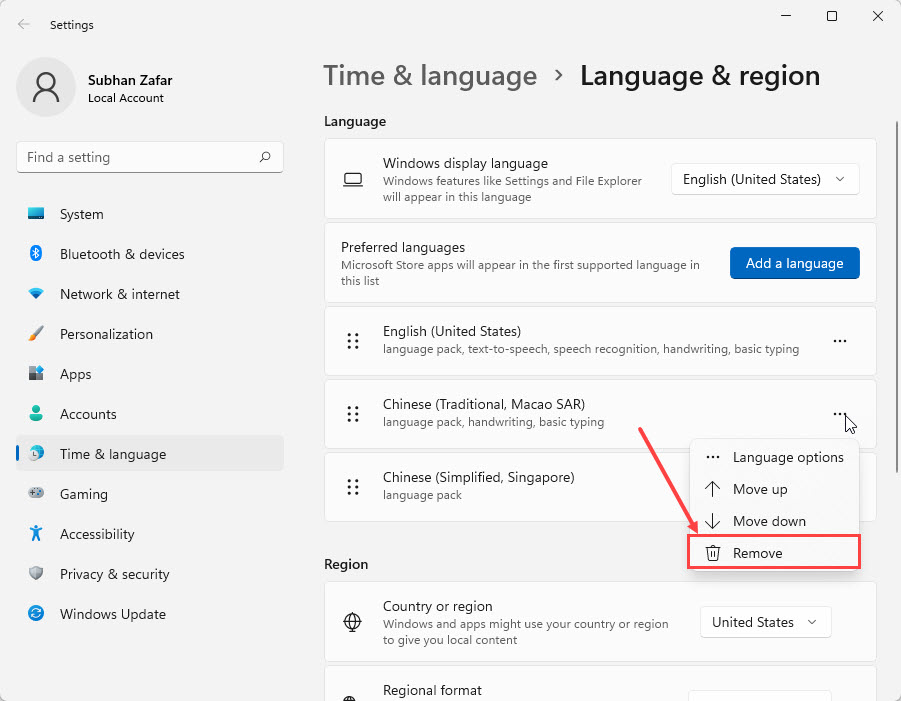Image resolution: width=901 pixels, height=701 pixels.
Task: Open Windows Update settings
Action: (x=150, y=614)
